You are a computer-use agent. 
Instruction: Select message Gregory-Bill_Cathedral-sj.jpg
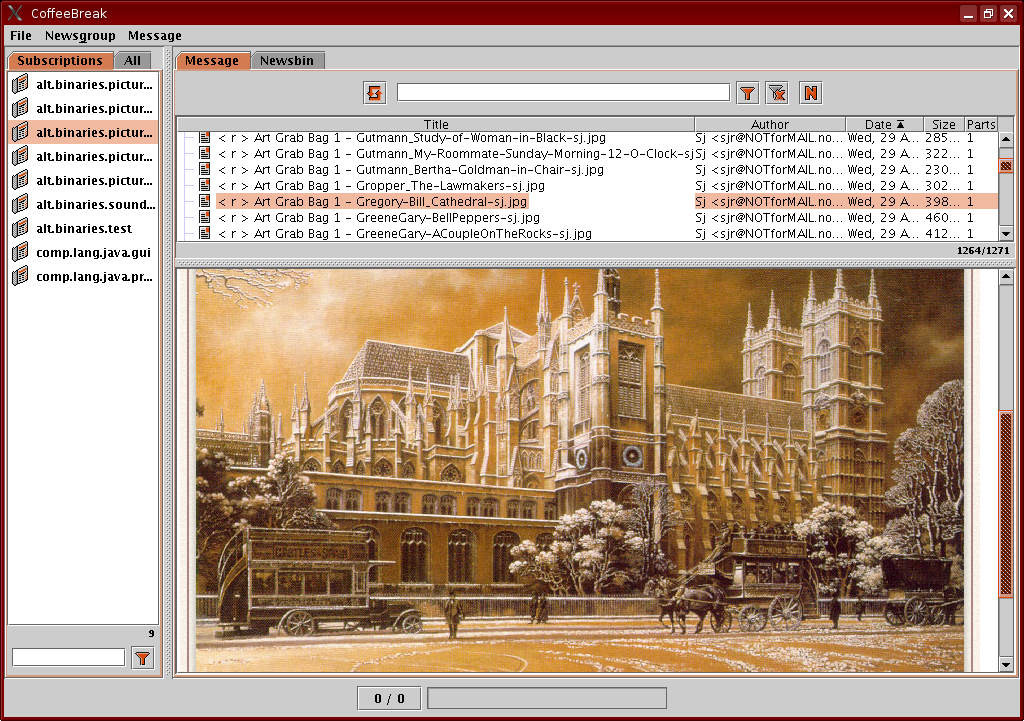[x=372, y=201]
